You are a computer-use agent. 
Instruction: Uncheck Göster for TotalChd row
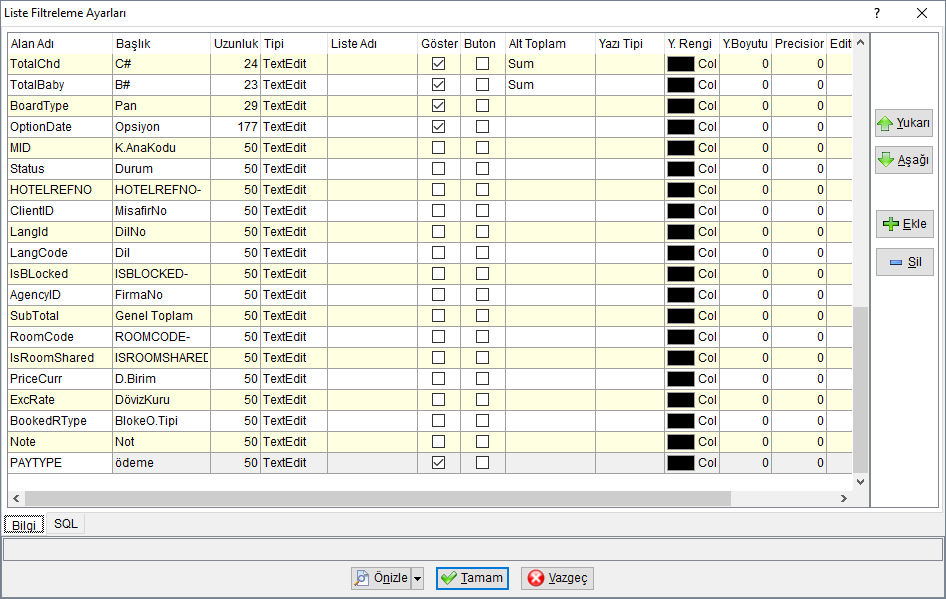pyautogui.click(x=439, y=63)
